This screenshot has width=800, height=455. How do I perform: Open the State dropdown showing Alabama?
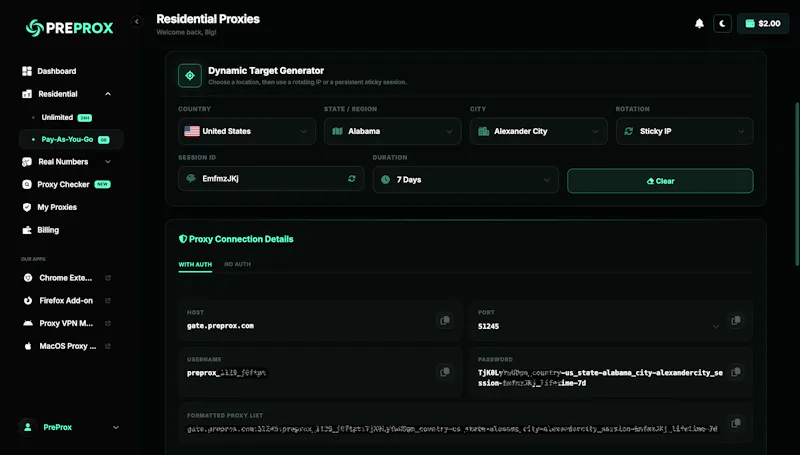[393, 131]
